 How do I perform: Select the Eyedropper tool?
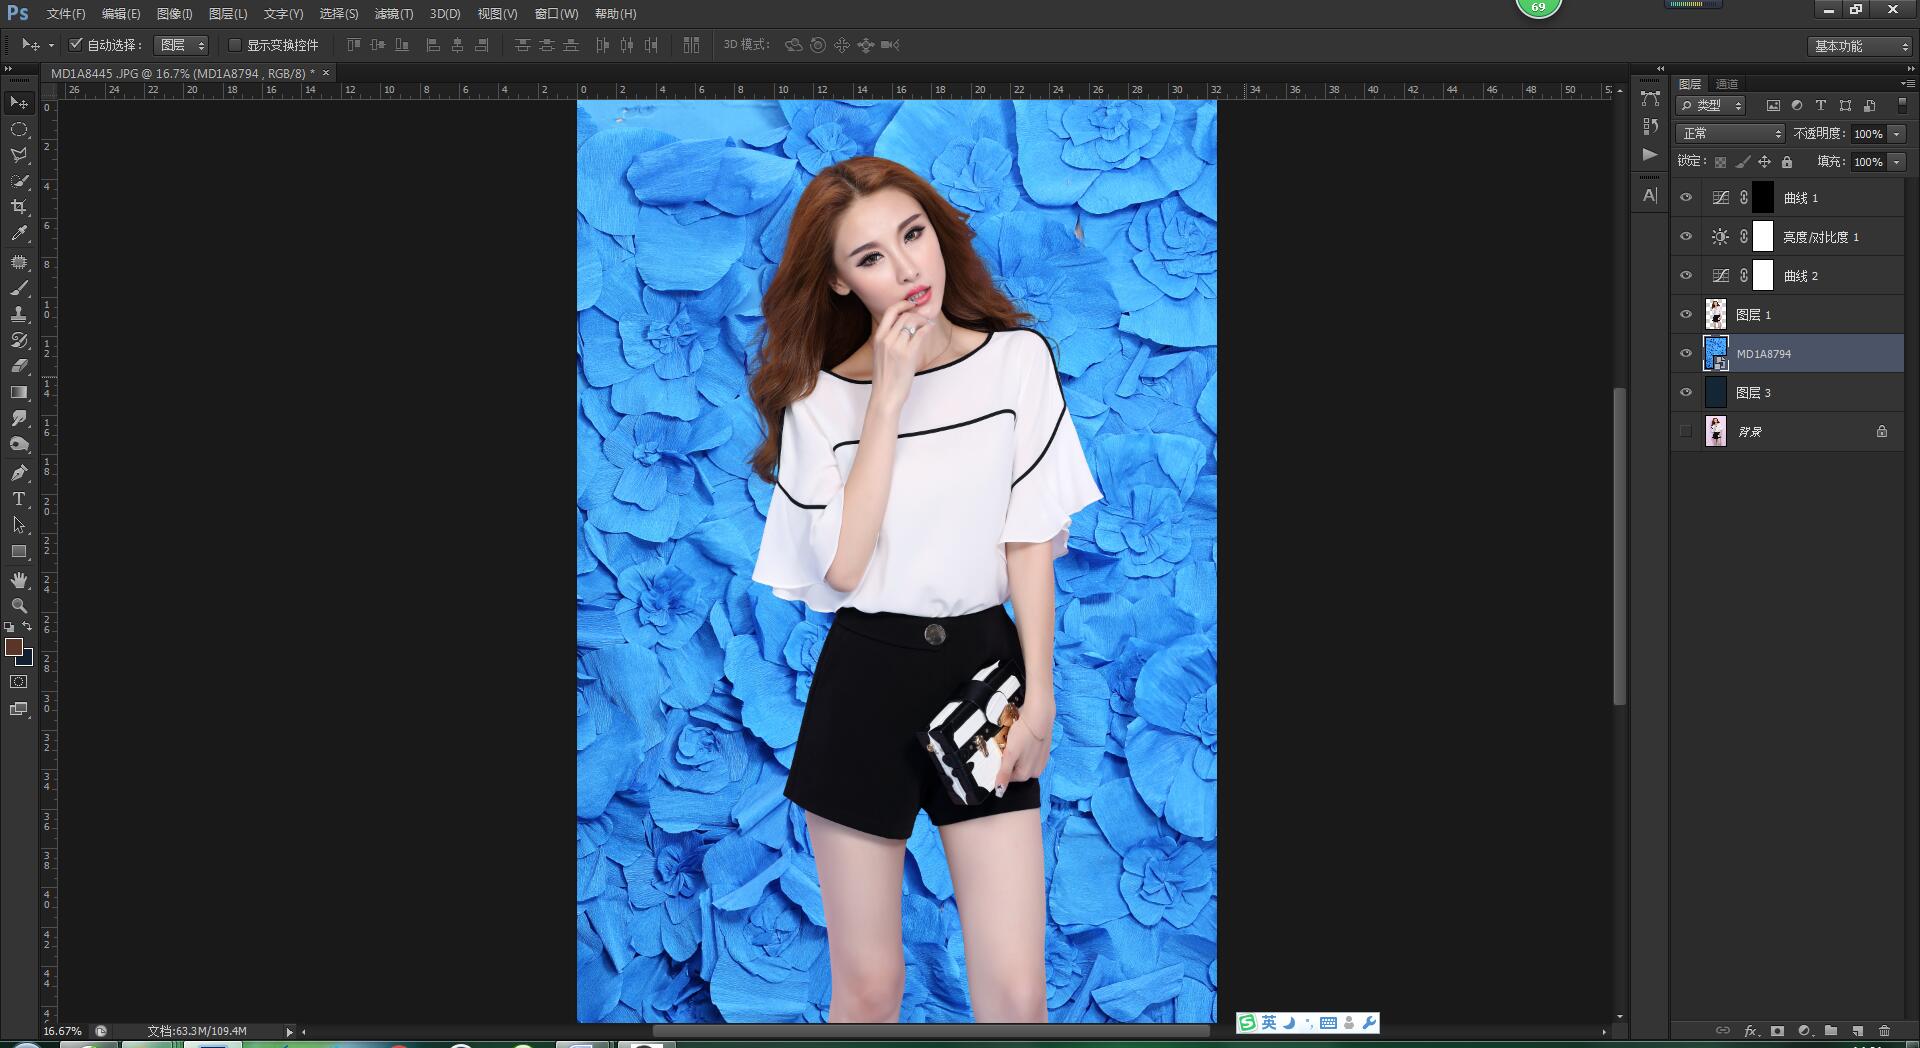point(19,233)
